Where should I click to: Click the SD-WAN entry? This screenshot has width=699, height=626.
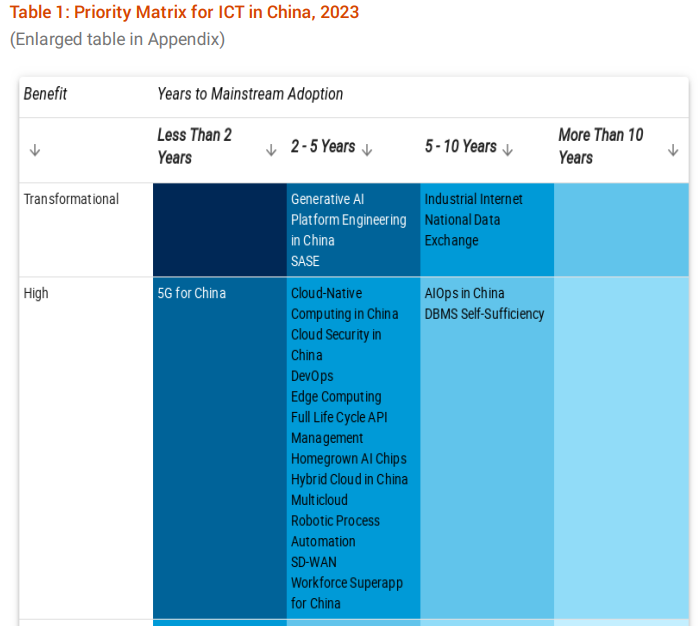point(314,562)
